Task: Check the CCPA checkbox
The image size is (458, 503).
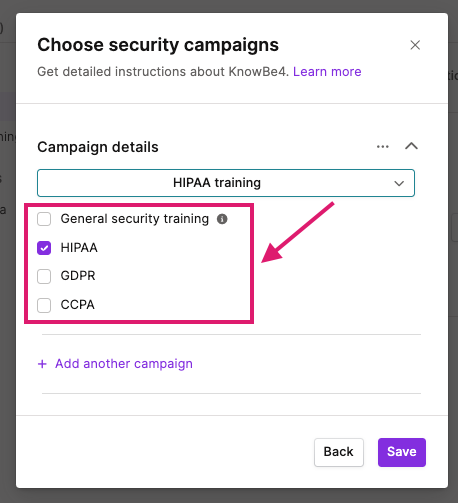Action: click(x=44, y=305)
